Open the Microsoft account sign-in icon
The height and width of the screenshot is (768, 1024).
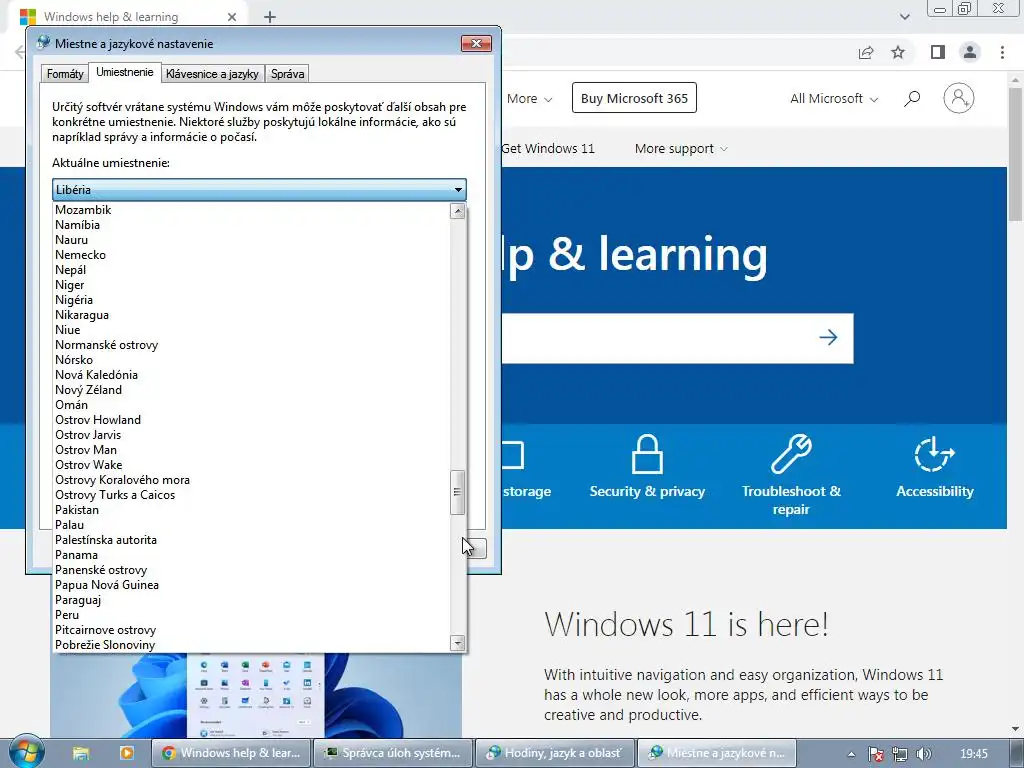click(959, 99)
